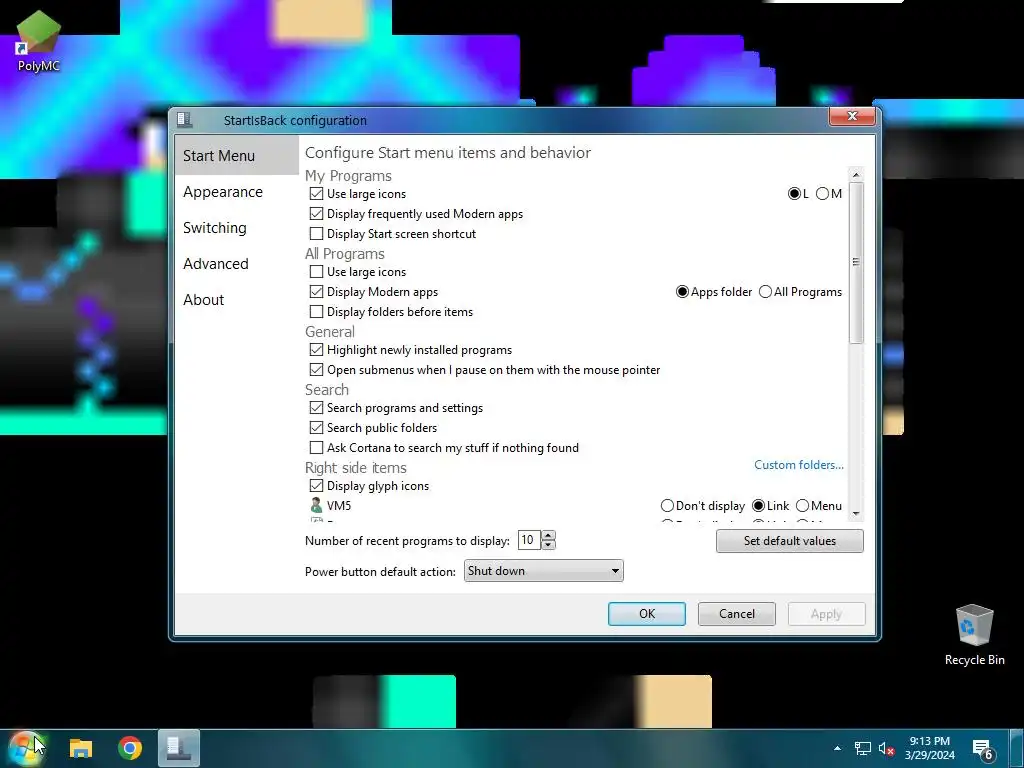Launch Google Chrome from the taskbar
The width and height of the screenshot is (1024, 768).
point(130,748)
